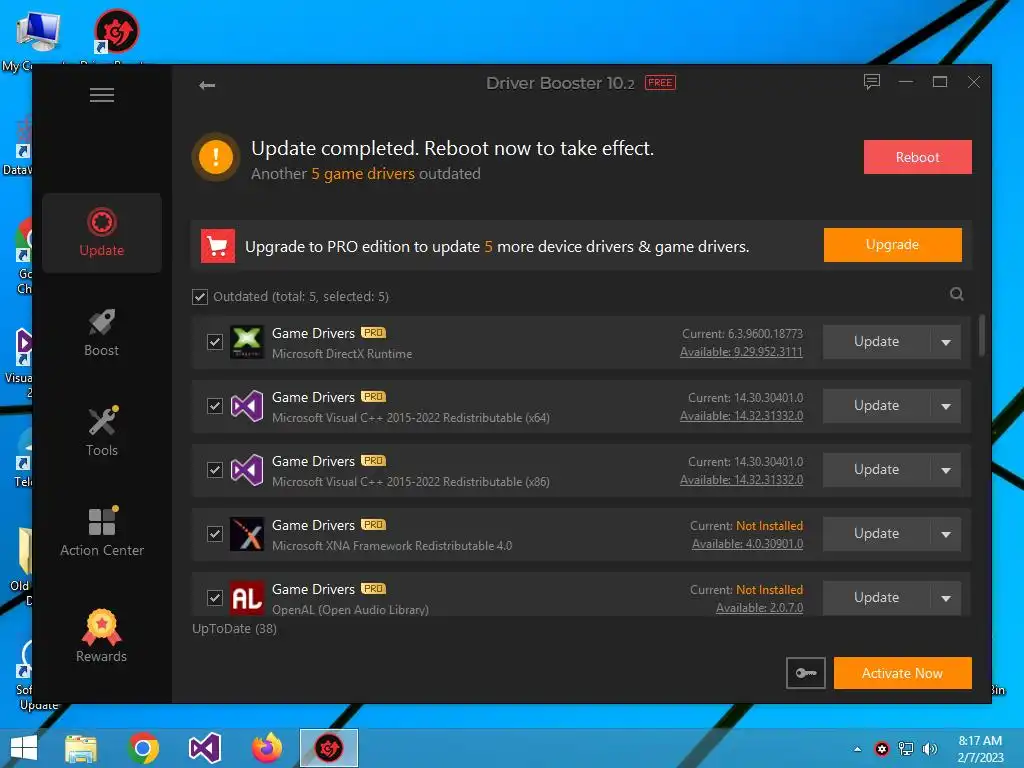Click Driver Booster taskbar icon
Image resolution: width=1024 pixels, height=768 pixels.
coord(328,748)
